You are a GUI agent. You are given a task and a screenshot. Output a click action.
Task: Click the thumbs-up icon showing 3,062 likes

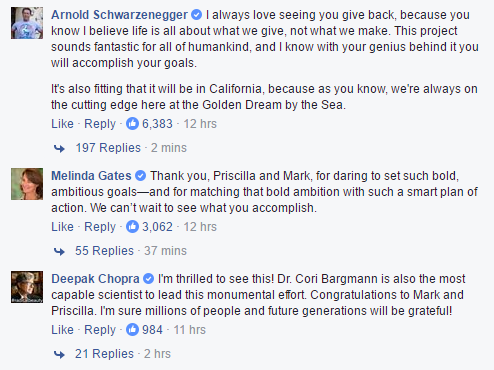pos(132,227)
